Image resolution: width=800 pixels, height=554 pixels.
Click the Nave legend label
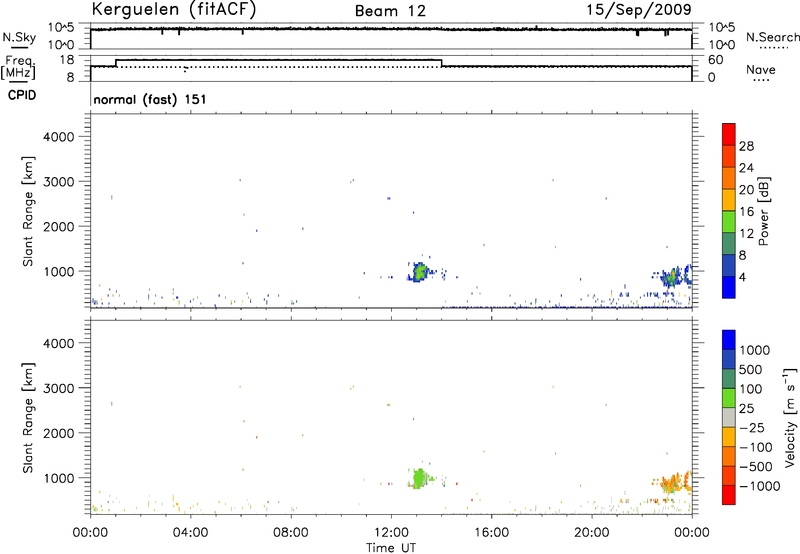click(761, 70)
